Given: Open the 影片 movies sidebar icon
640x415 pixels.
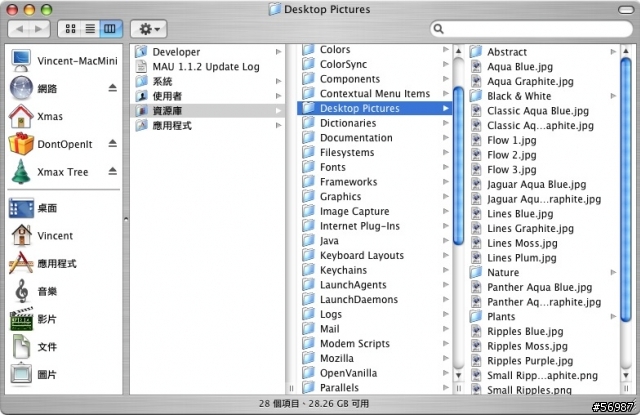Looking at the screenshot, I should 21,319.
